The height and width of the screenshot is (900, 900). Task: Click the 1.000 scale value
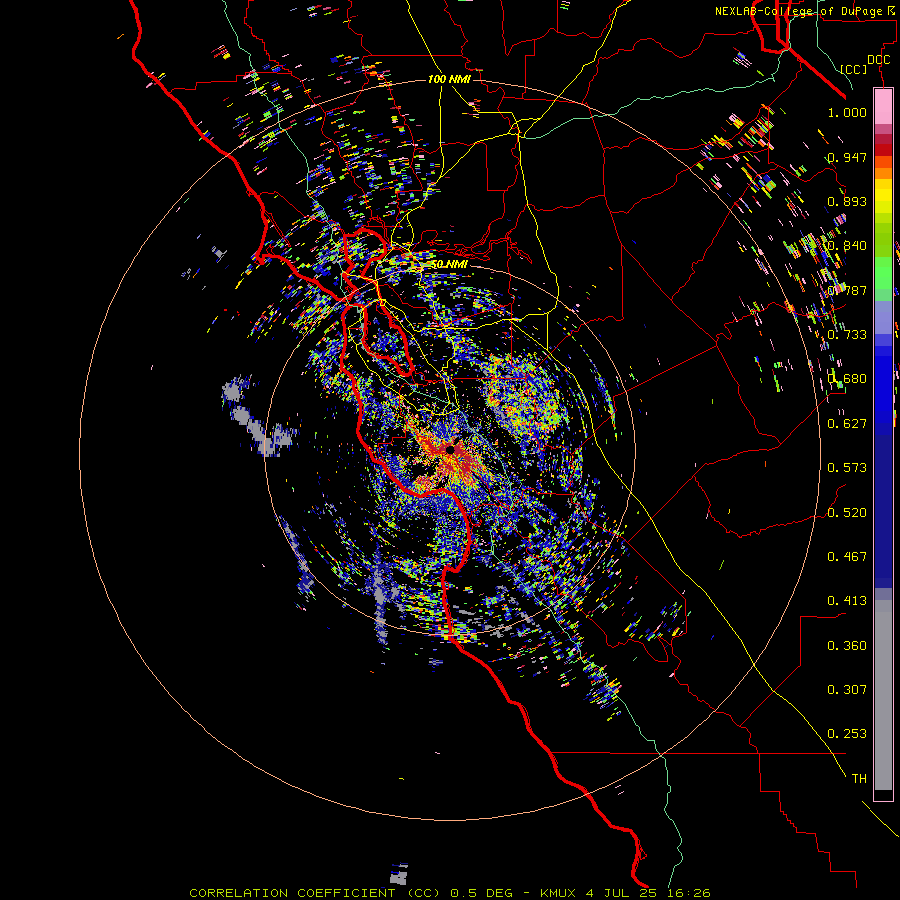pos(847,112)
